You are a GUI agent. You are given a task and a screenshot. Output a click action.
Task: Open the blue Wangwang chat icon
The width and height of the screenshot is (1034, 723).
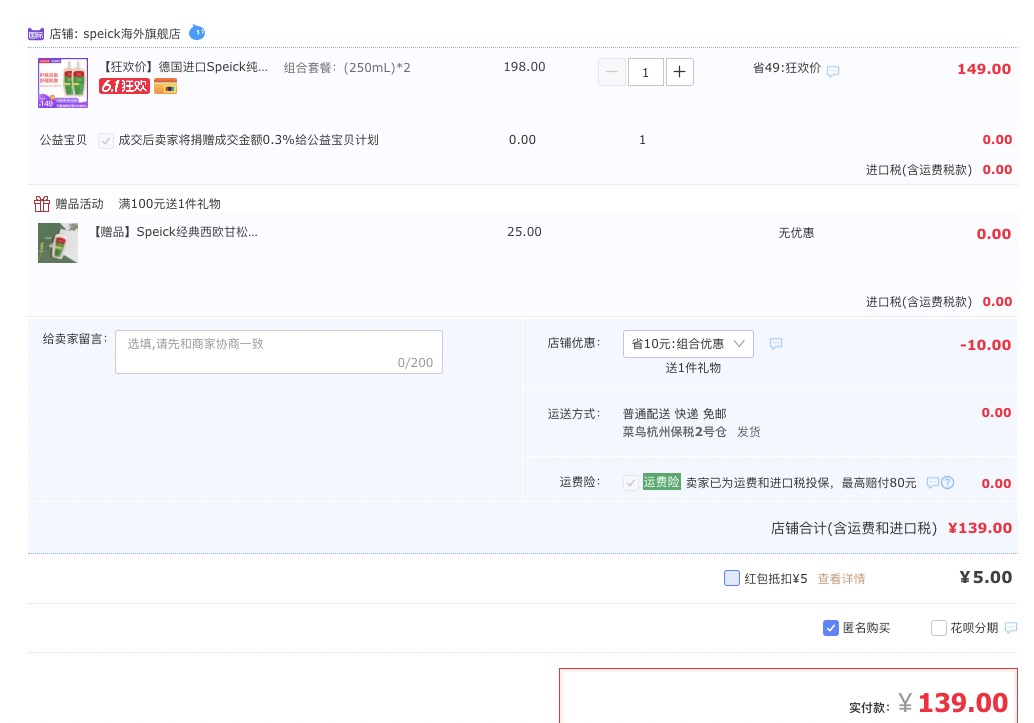(197, 32)
